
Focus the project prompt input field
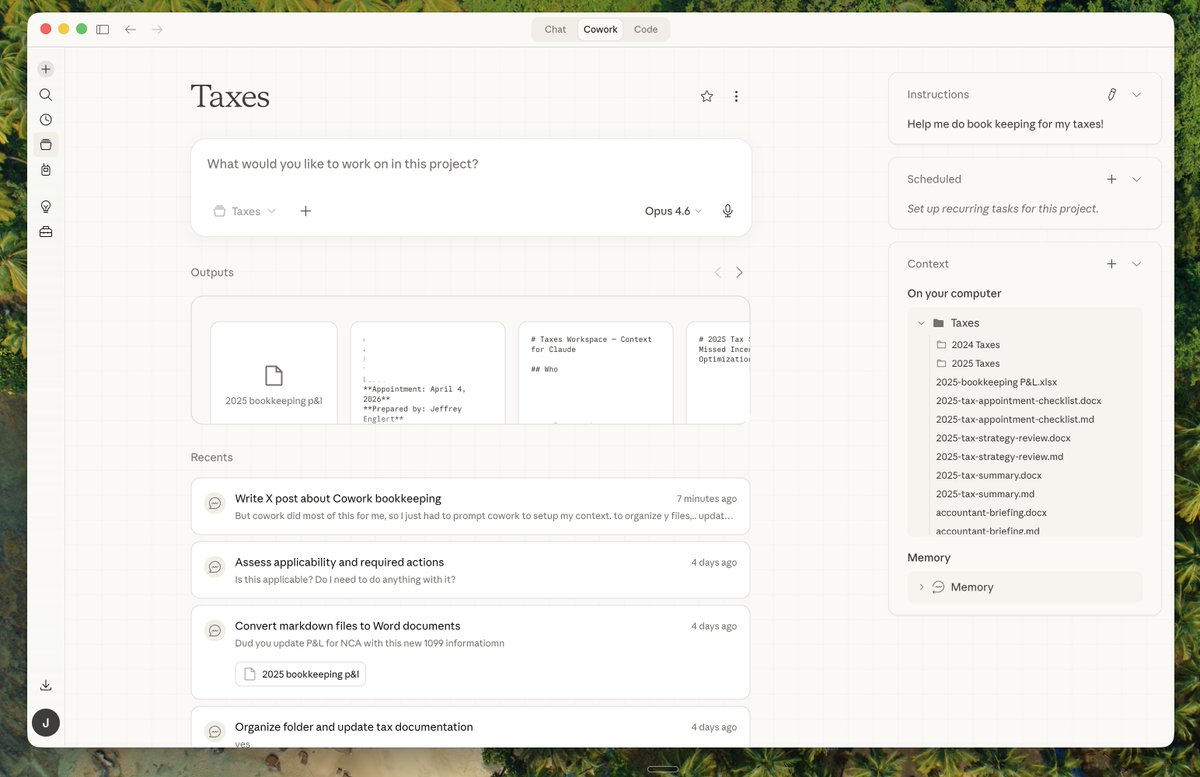coord(470,164)
